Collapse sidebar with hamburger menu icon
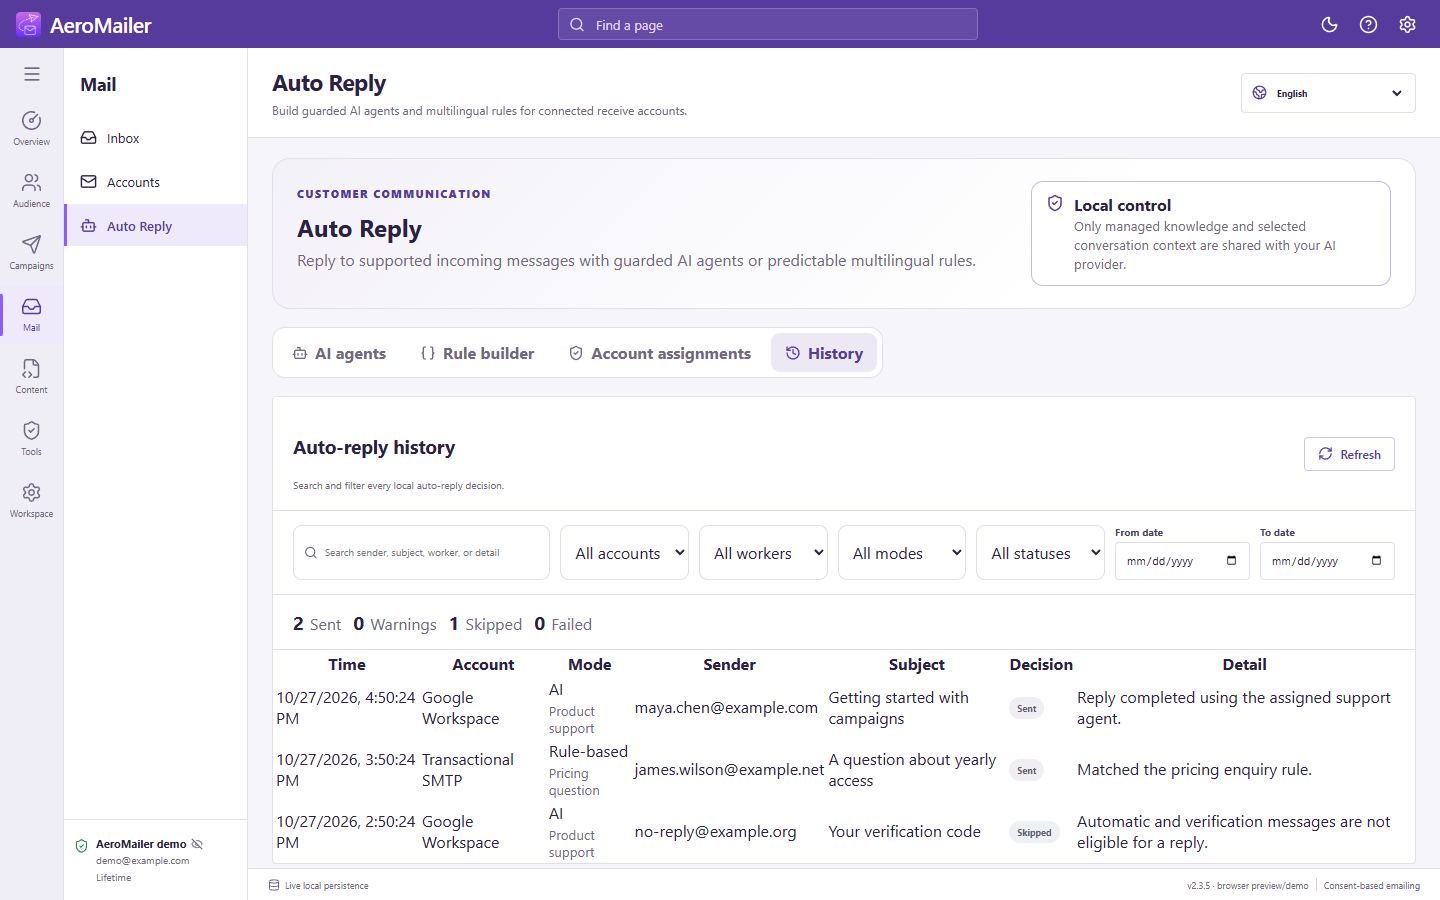This screenshot has height=900, width=1440. point(32,74)
